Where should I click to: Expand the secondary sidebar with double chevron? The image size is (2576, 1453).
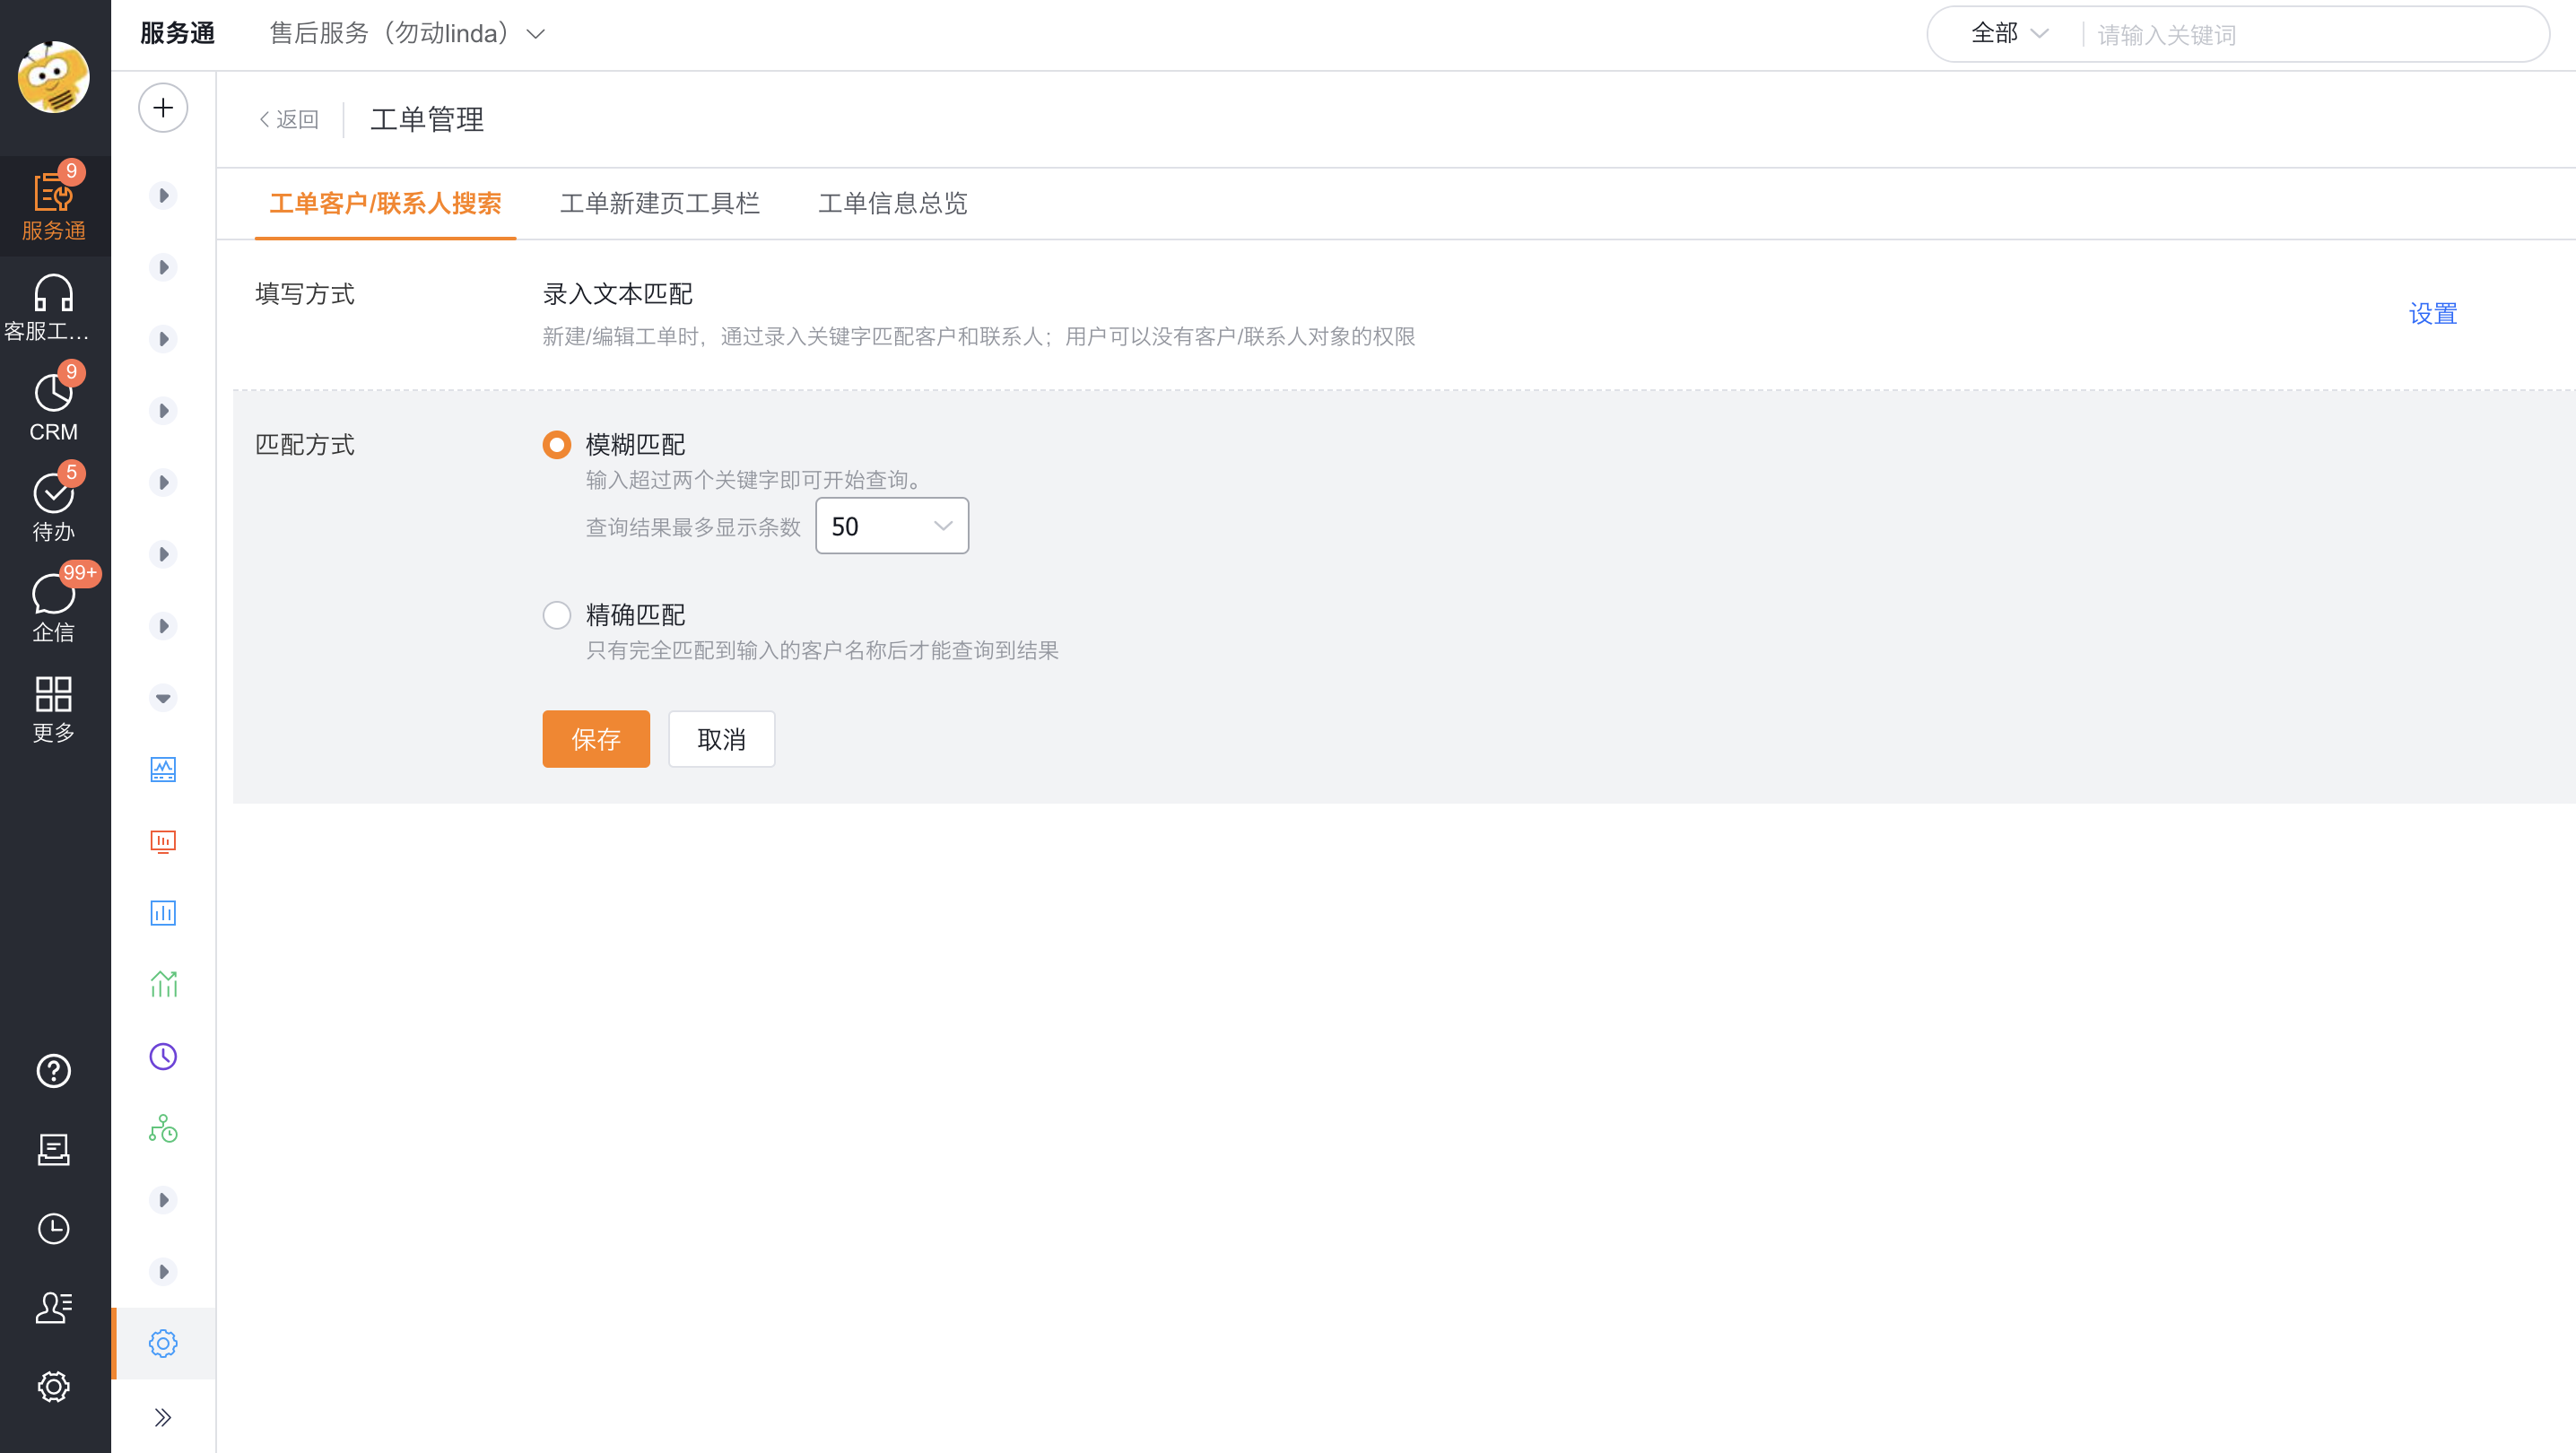tap(163, 1417)
